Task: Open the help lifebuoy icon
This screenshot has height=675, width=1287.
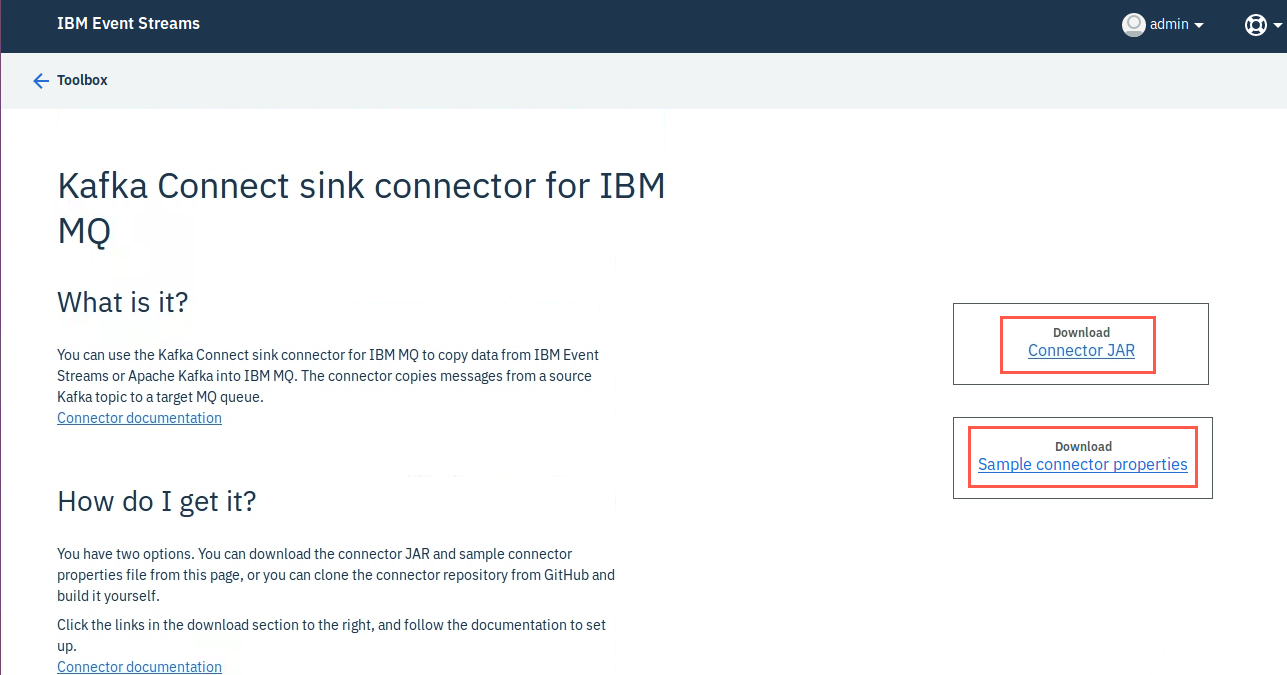Action: coord(1255,25)
